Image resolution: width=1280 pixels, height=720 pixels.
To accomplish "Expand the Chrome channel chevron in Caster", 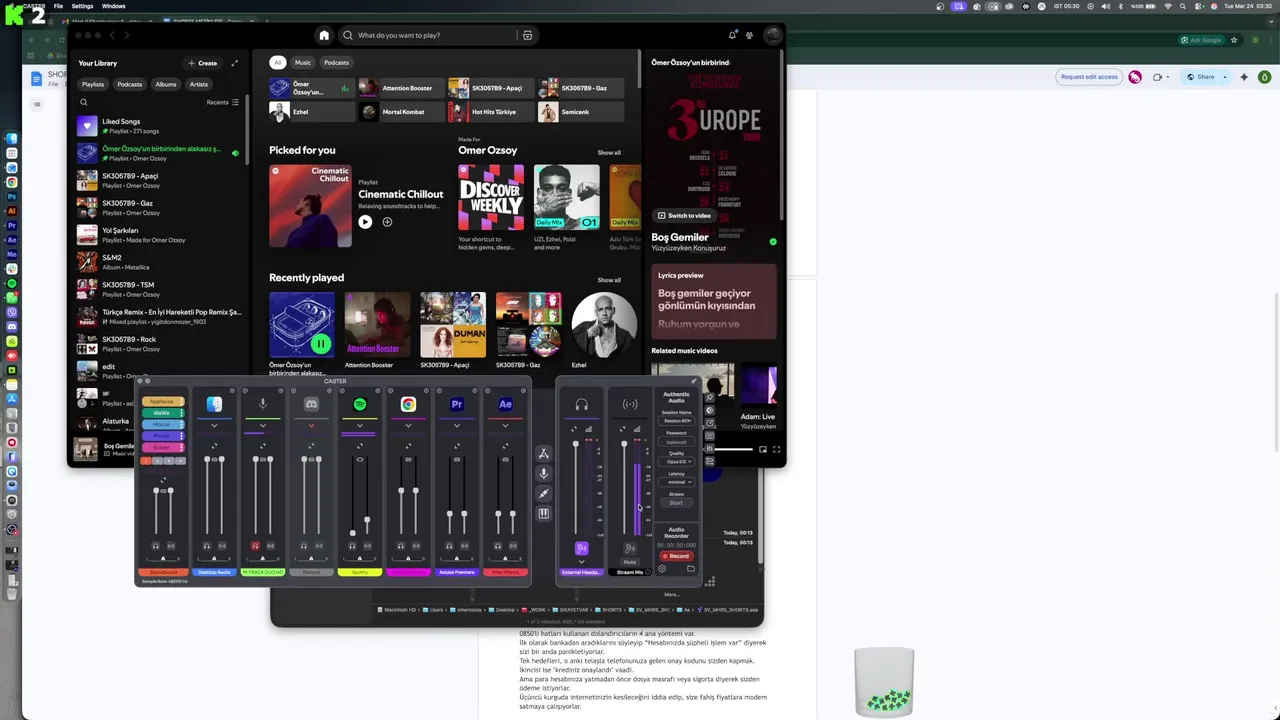I will coord(408,426).
